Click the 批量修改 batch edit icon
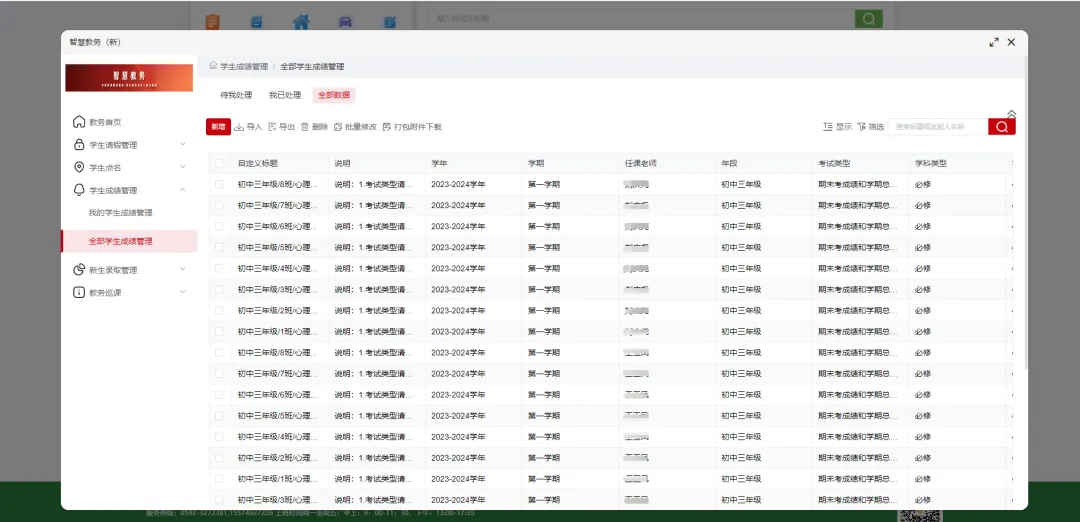 tap(338, 127)
